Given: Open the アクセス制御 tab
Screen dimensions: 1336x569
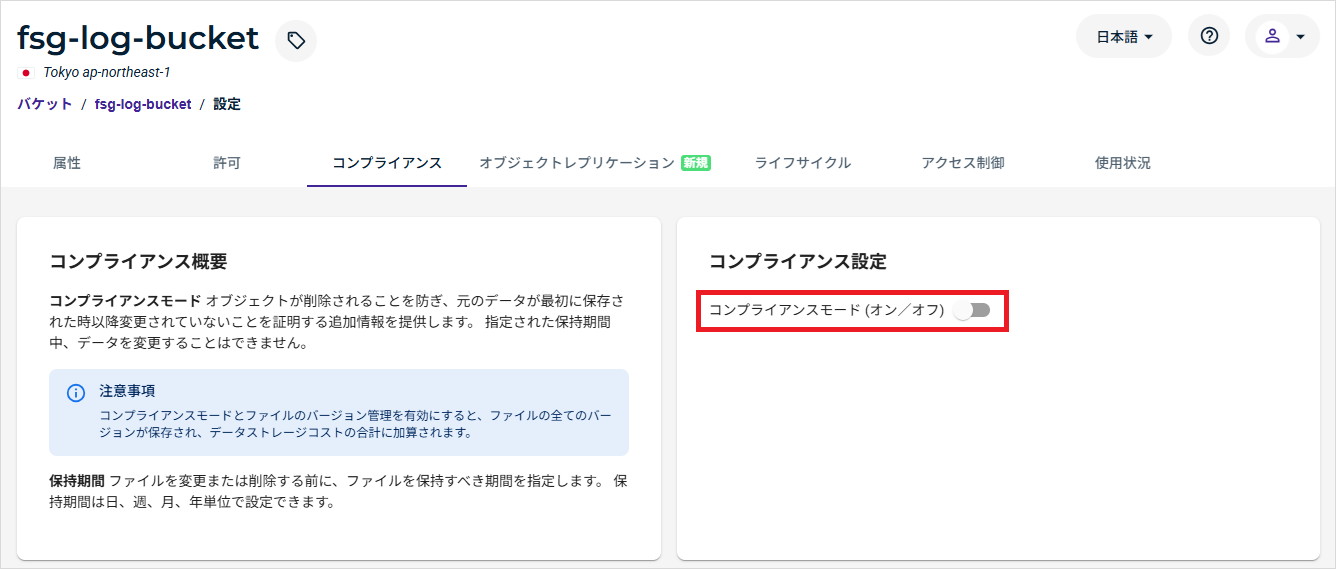Looking at the screenshot, I should [x=963, y=163].
